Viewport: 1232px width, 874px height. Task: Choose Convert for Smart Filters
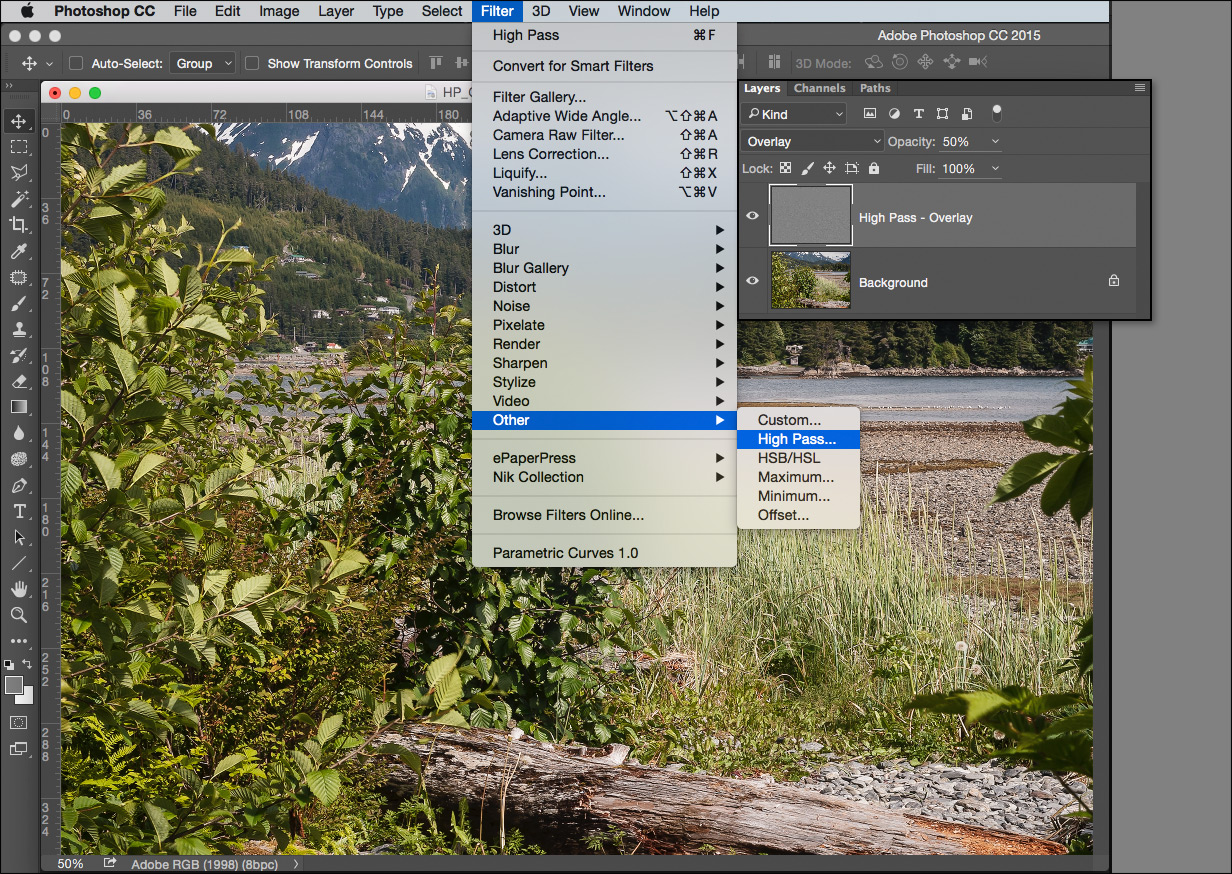coord(604,66)
